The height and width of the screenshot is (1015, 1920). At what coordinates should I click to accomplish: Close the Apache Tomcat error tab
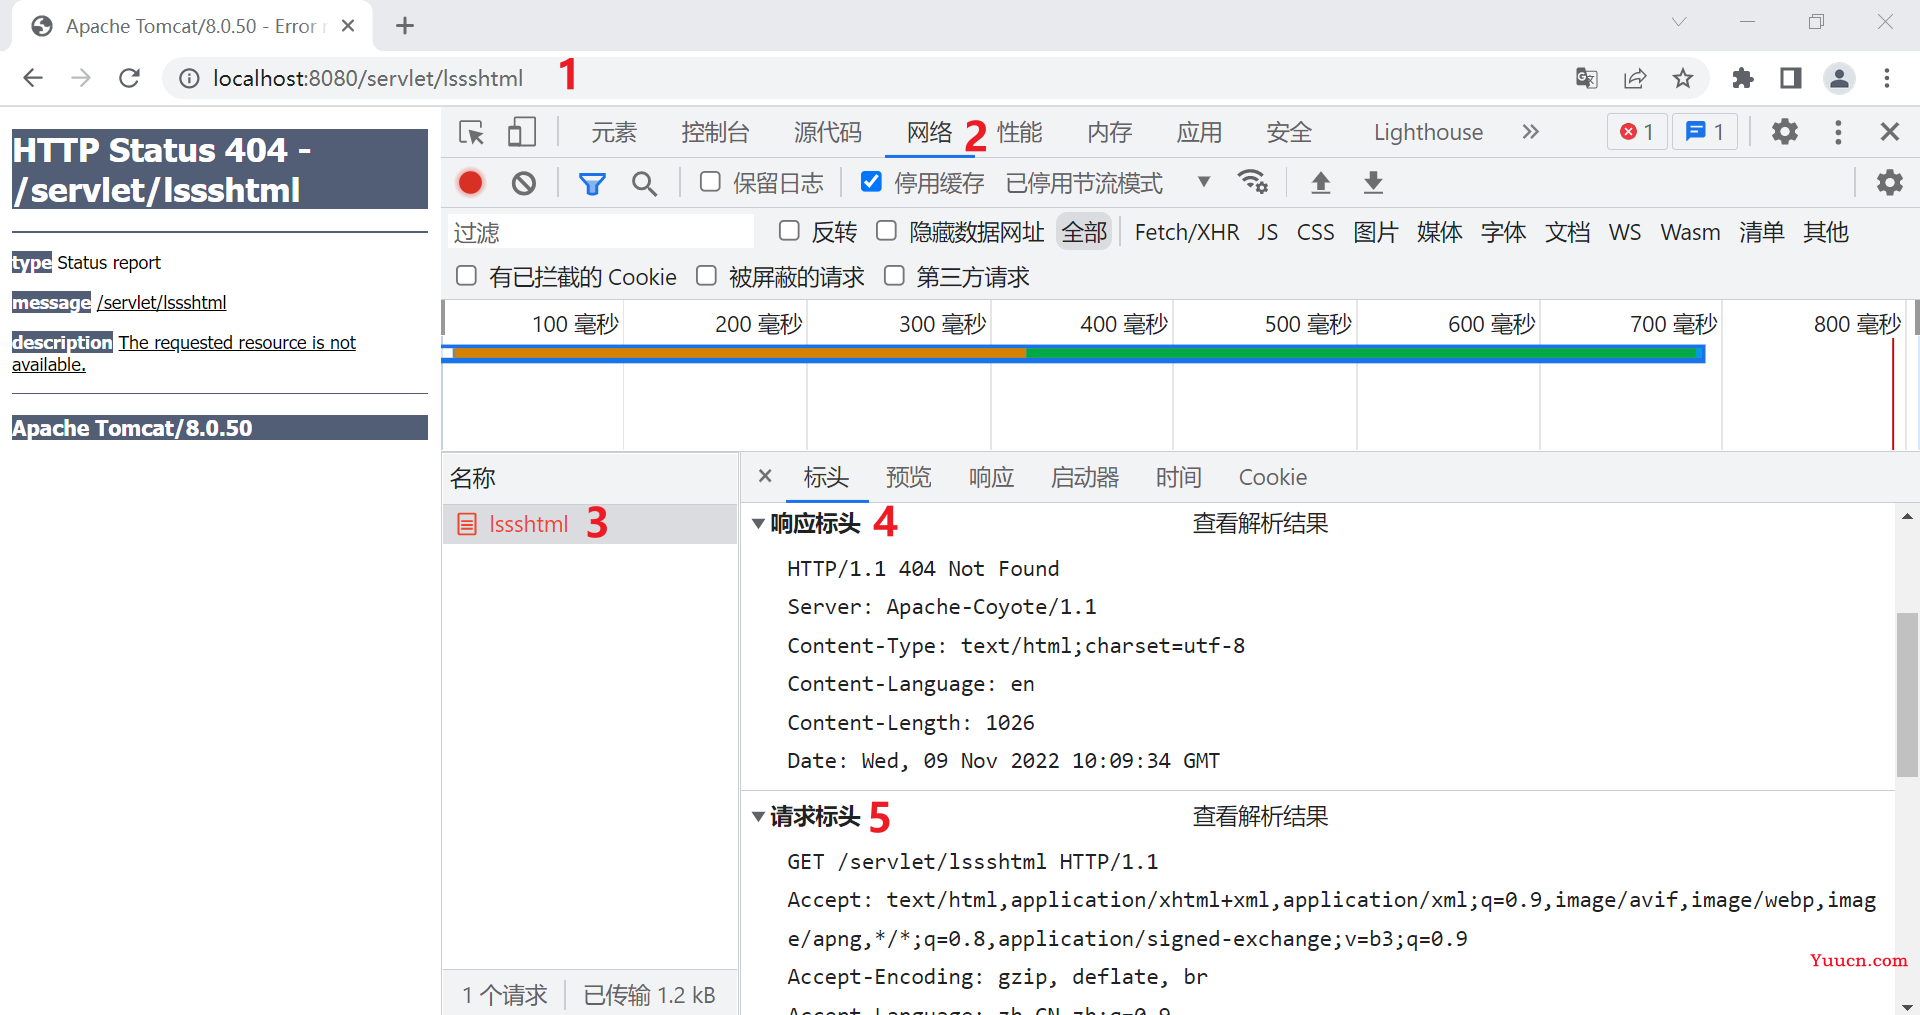tap(348, 26)
